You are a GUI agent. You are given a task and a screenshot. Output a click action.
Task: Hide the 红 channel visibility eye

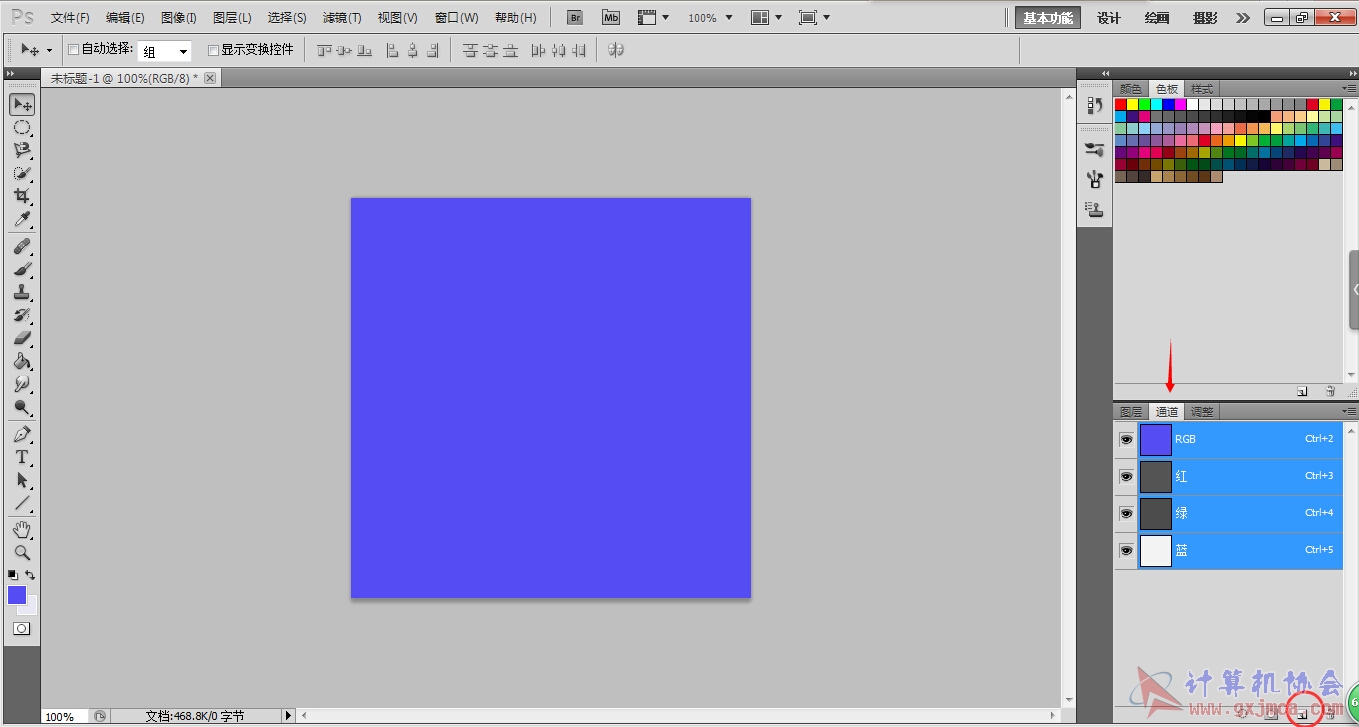[x=1126, y=476]
